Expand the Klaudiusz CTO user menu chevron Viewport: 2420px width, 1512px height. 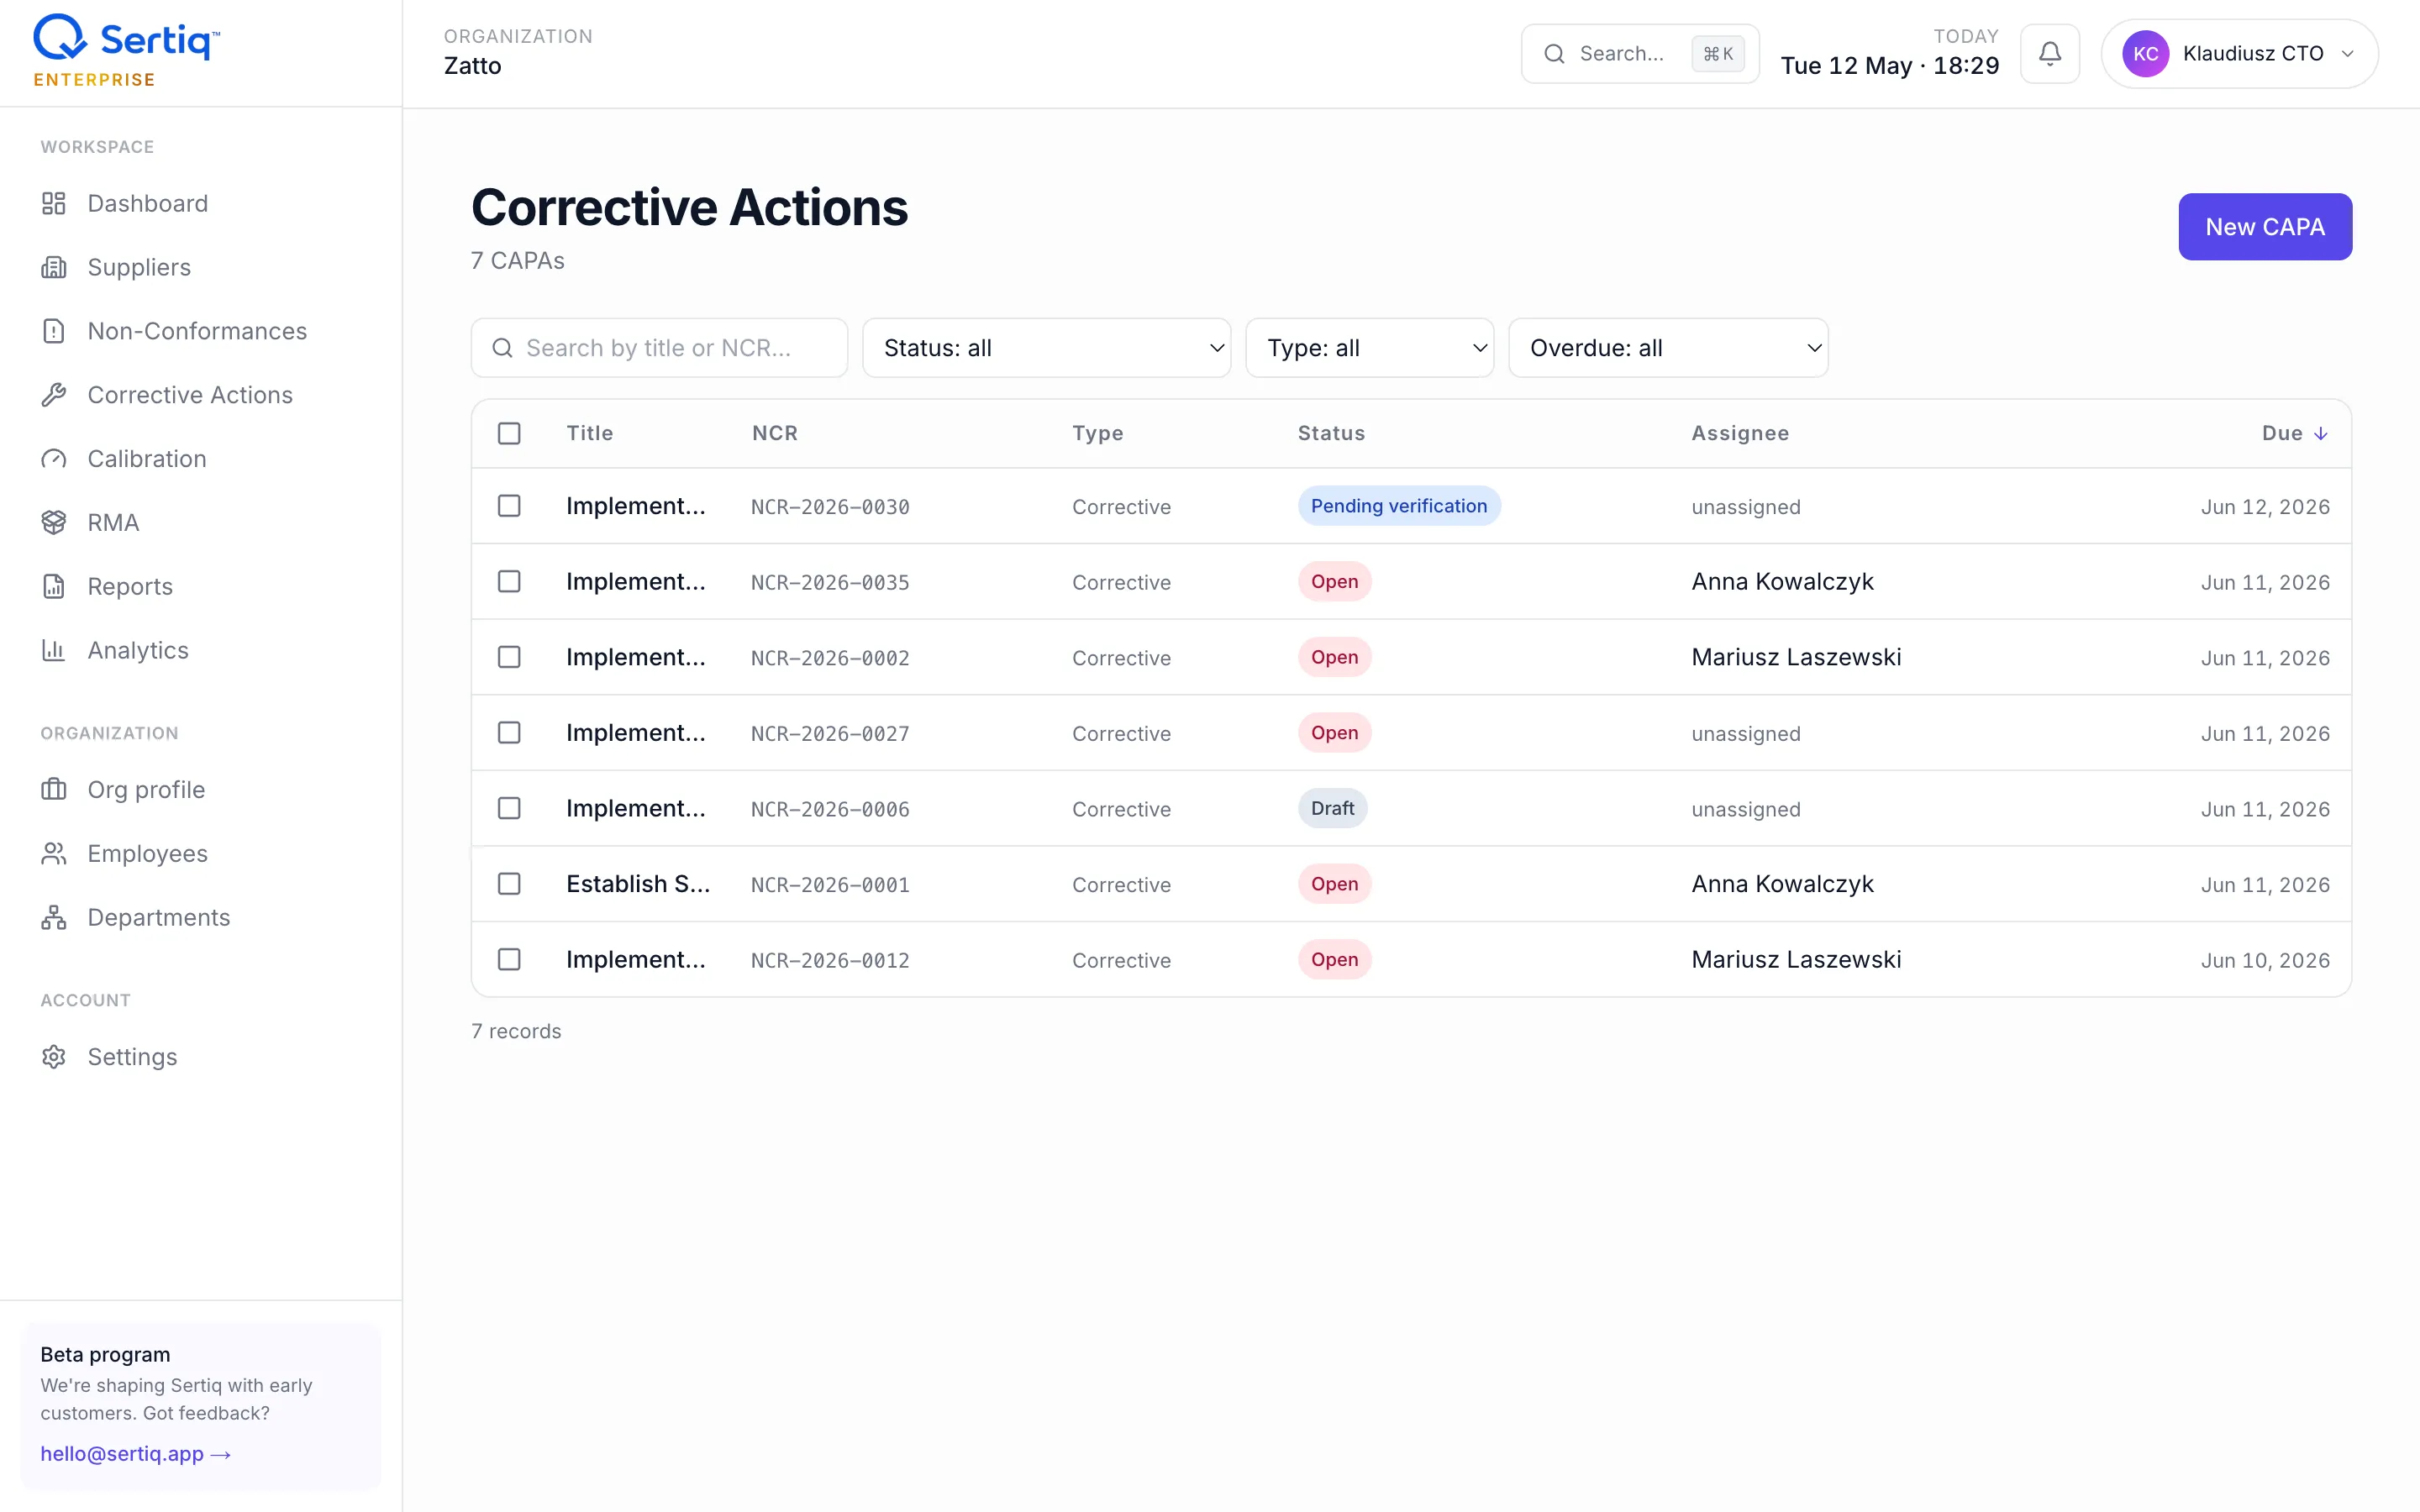click(x=2348, y=54)
